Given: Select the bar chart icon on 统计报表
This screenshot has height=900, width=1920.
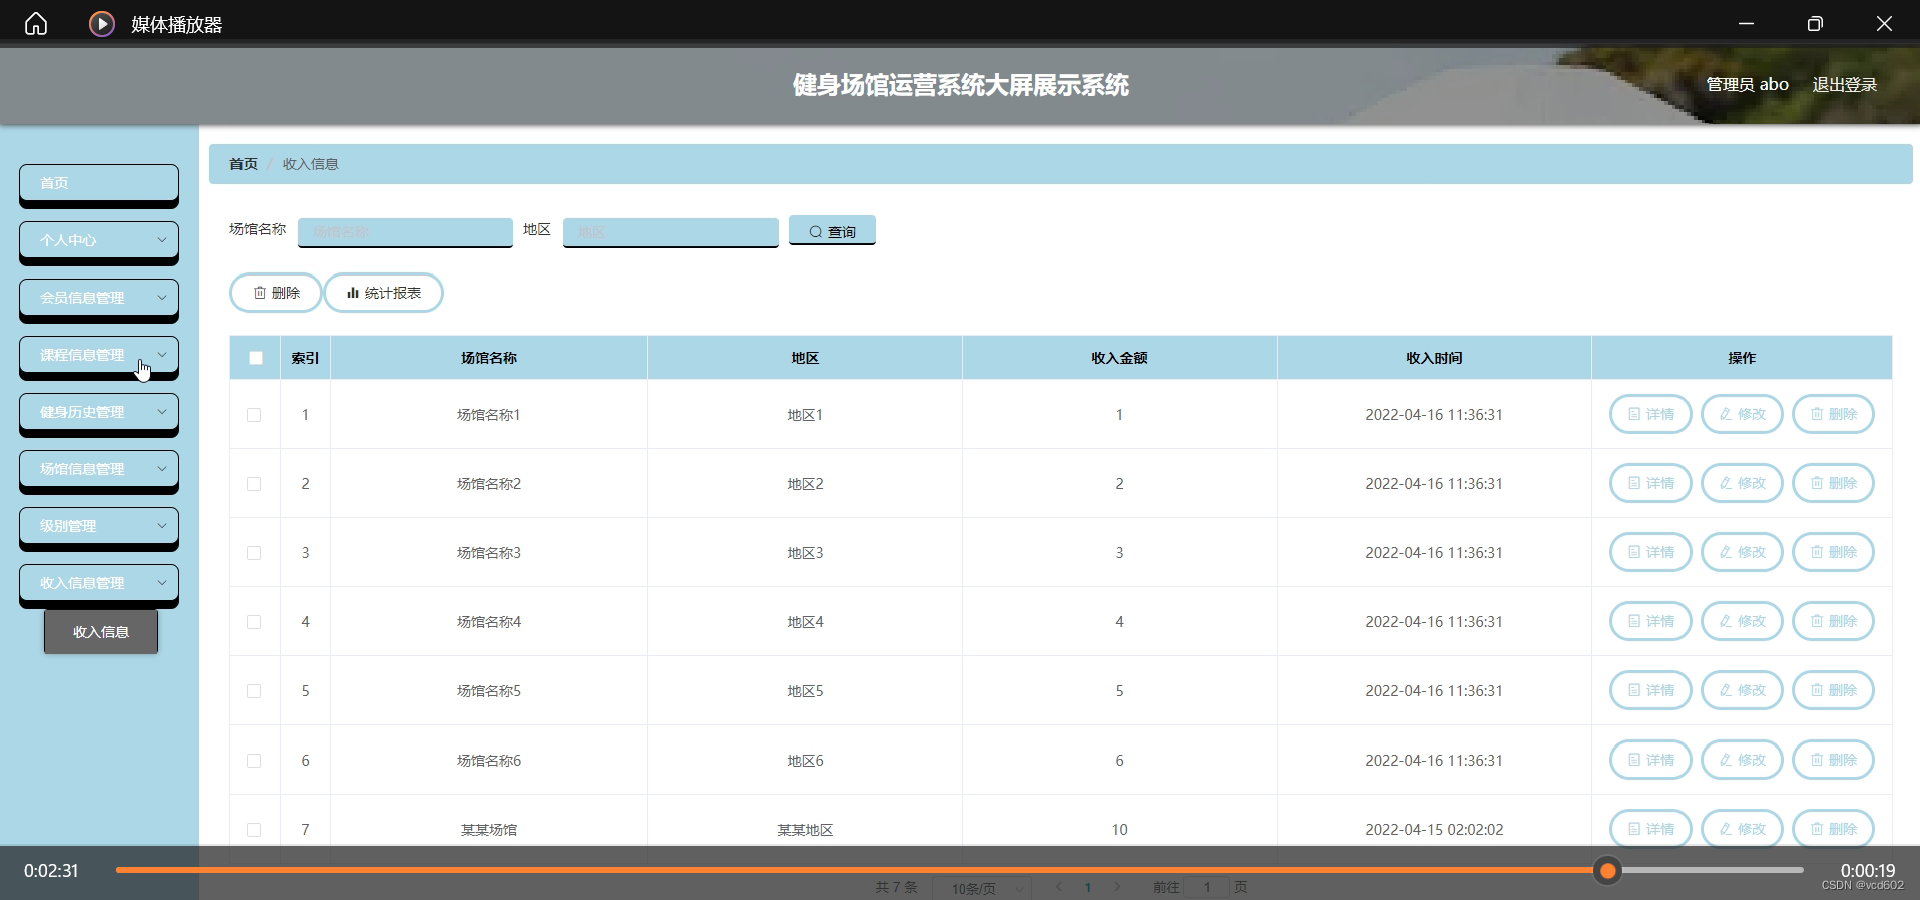Looking at the screenshot, I should (353, 293).
